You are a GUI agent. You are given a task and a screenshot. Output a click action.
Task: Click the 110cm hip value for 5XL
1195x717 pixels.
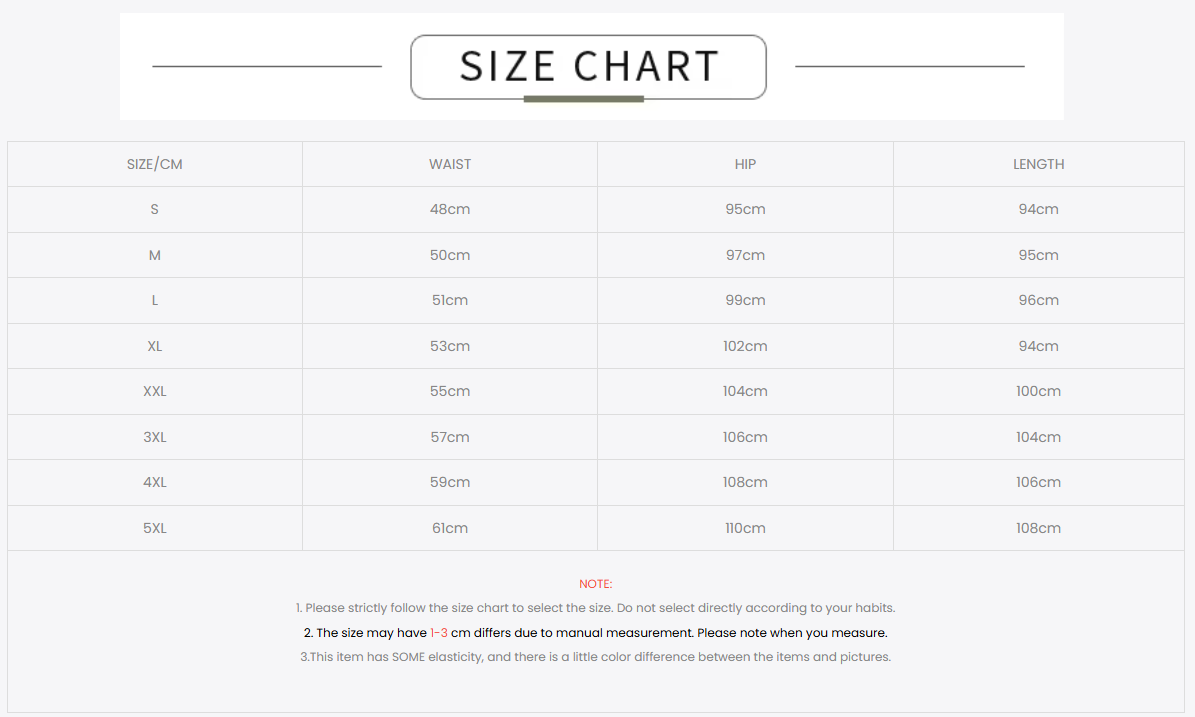coord(745,528)
